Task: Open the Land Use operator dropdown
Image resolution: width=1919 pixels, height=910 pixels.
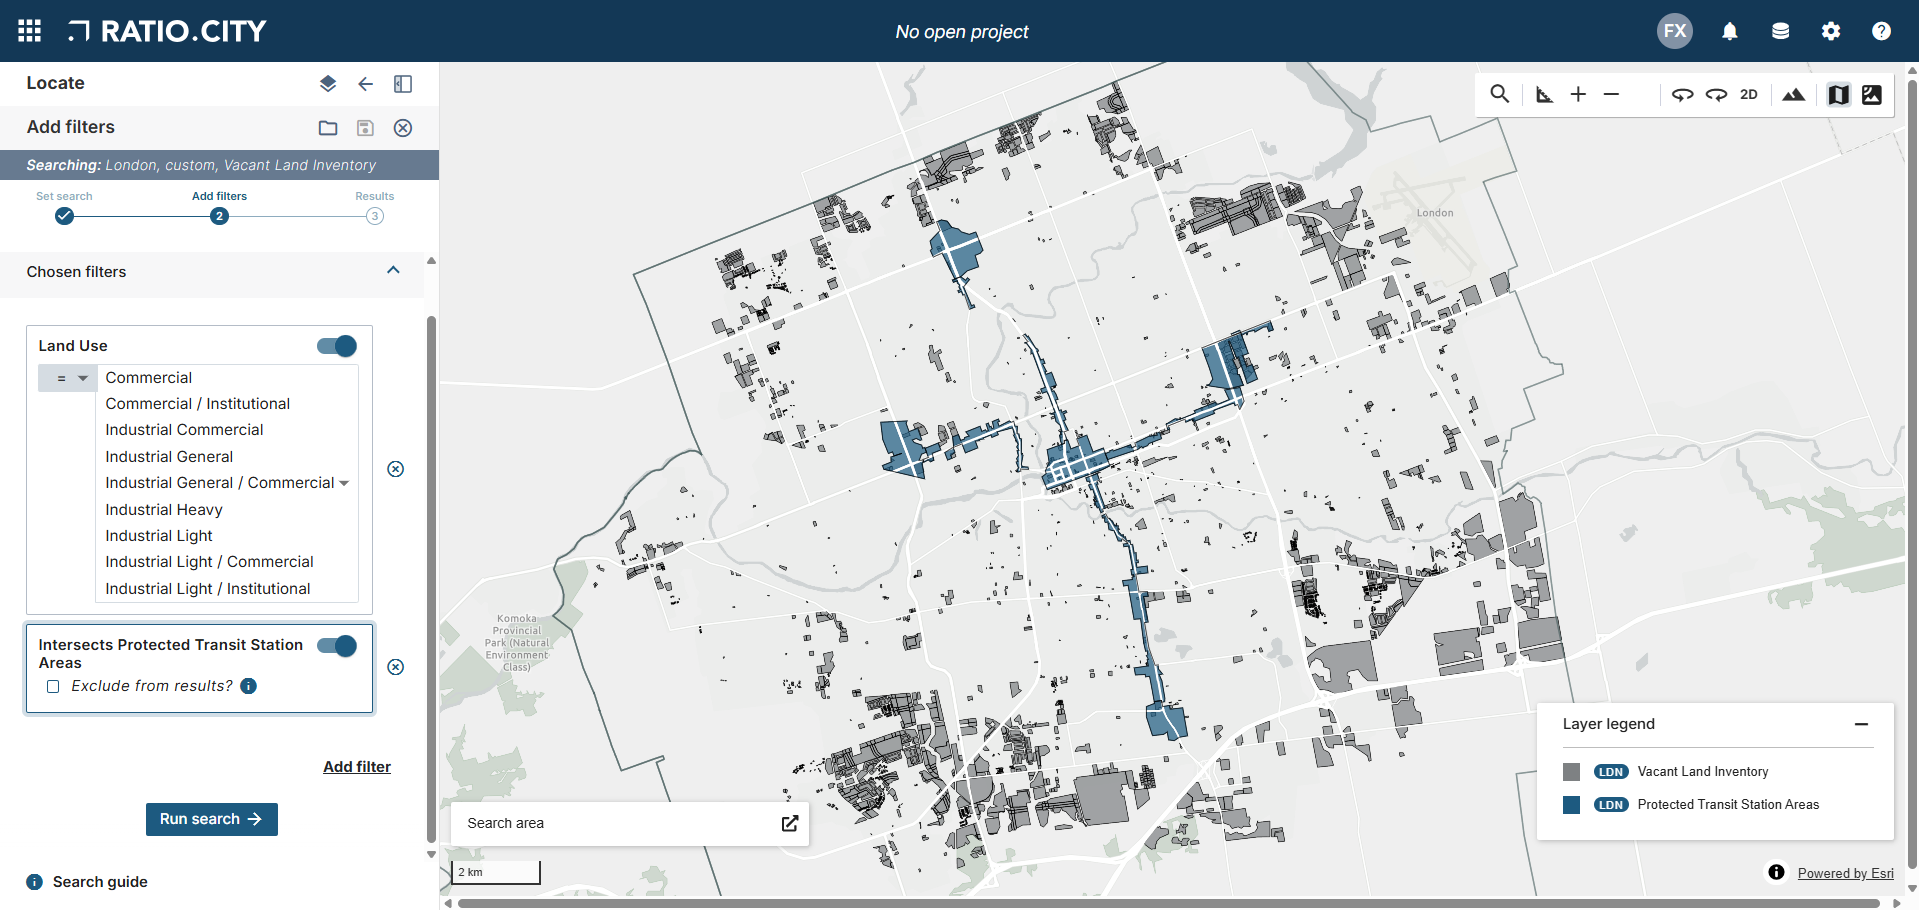Action: pos(67,378)
